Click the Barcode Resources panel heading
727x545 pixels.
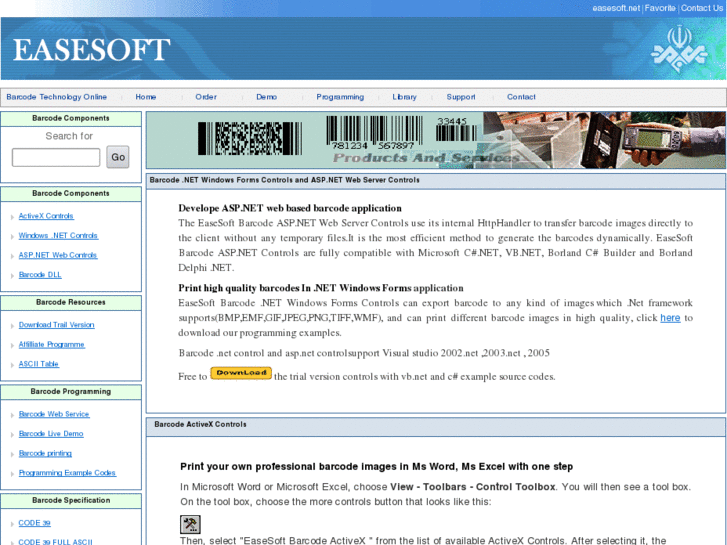tap(71, 302)
